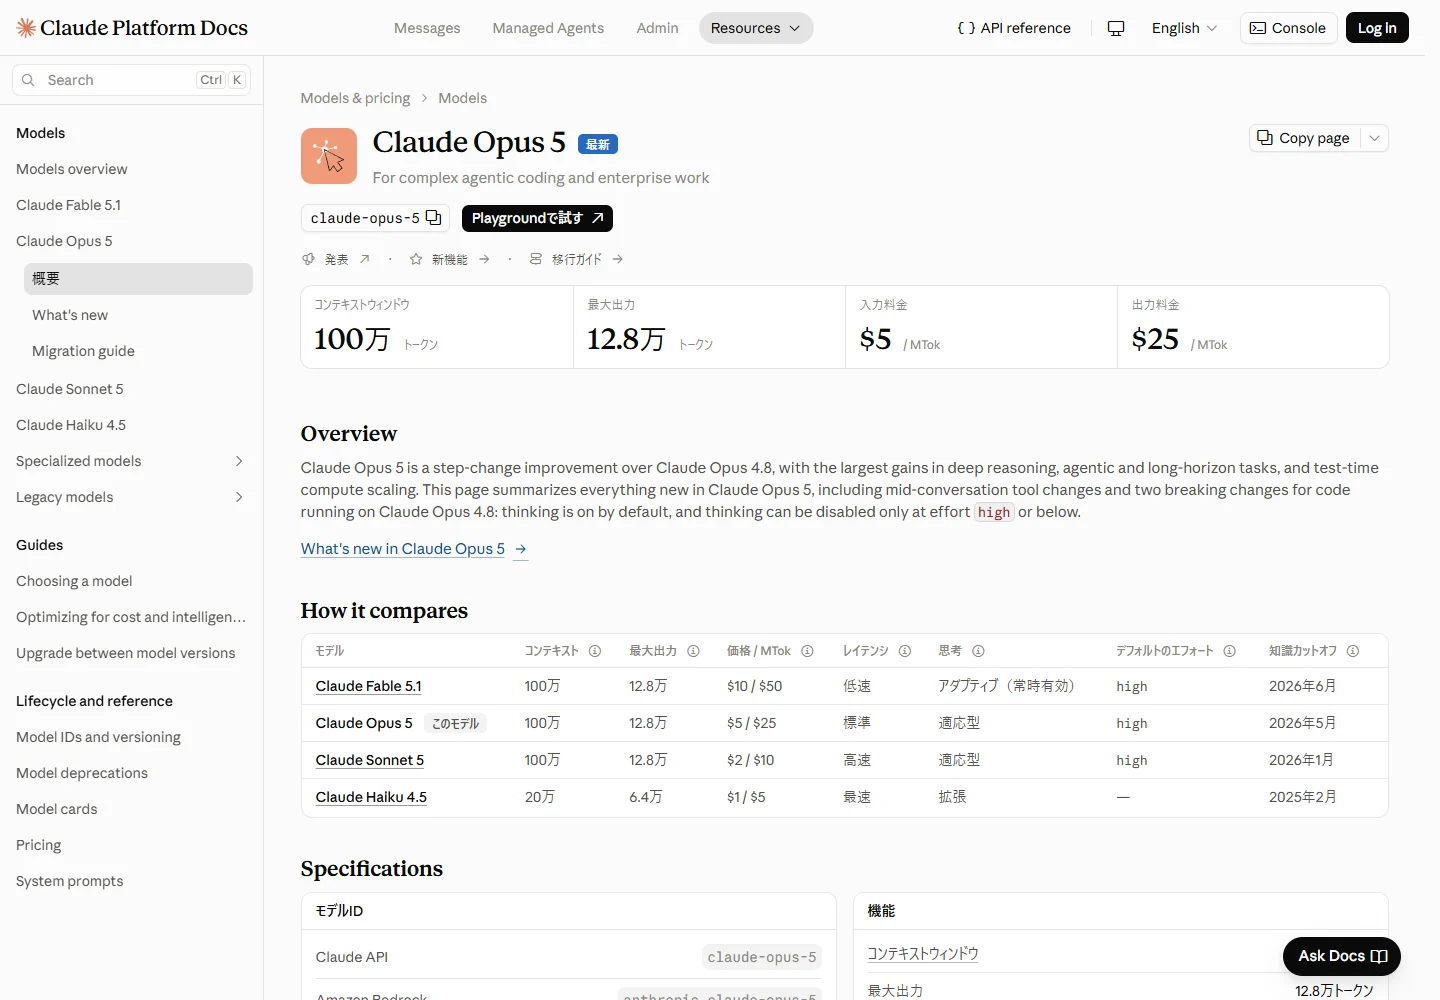The width and height of the screenshot is (1440, 1000).
Task: Click the $10 / $50 price cell
Action: point(755,686)
